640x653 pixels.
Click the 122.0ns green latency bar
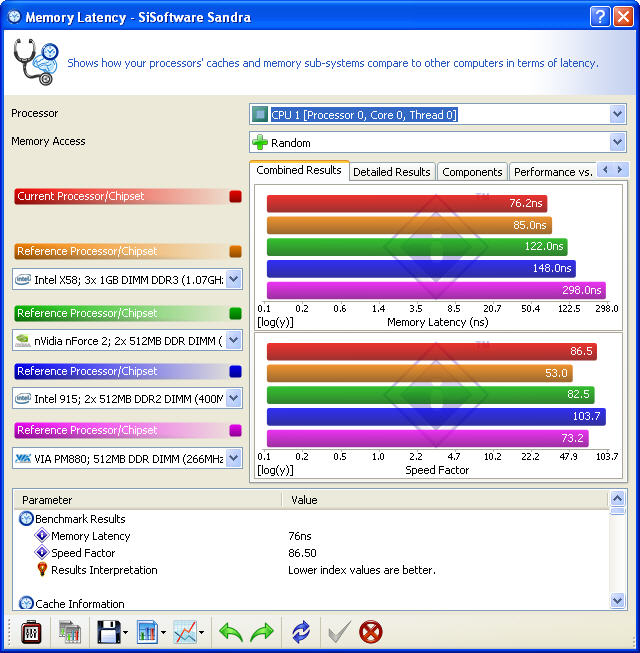[417, 247]
